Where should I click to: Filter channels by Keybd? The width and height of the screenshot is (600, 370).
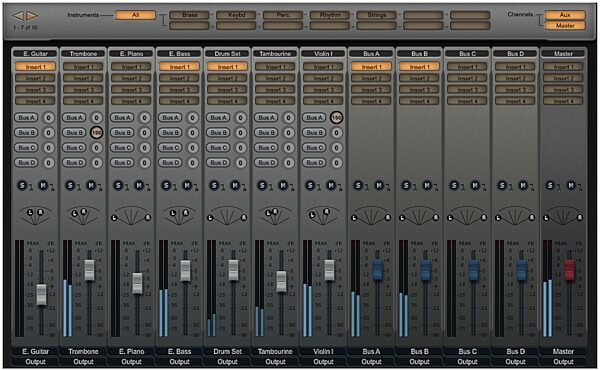236,15
